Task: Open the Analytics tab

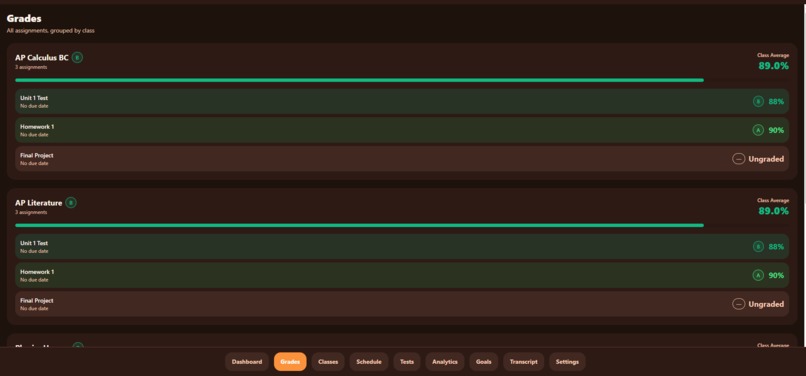Action: pos(445,362)
